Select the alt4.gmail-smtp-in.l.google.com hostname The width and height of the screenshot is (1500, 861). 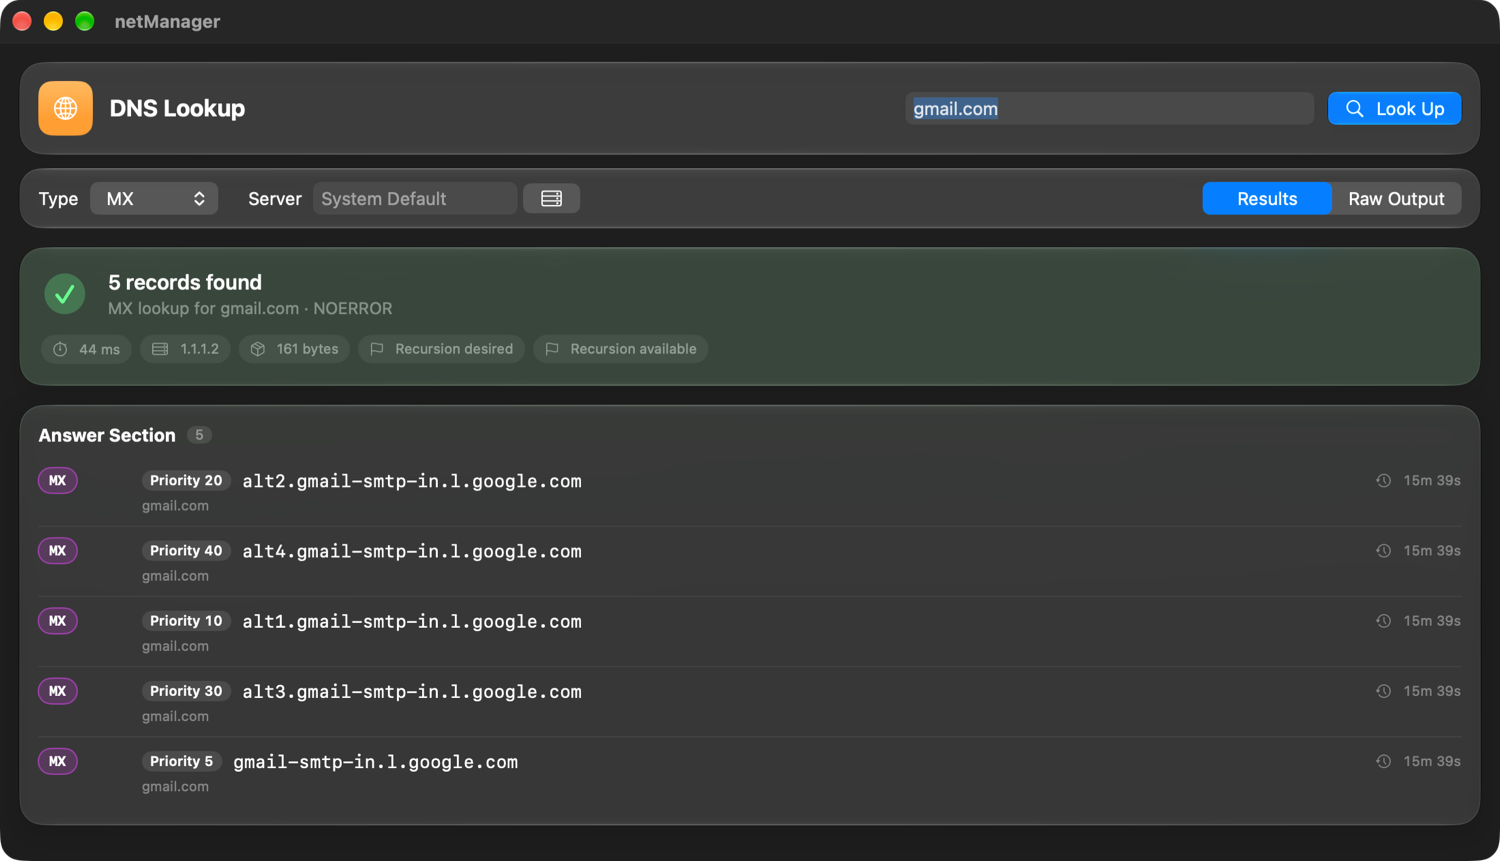pos(412,551)
